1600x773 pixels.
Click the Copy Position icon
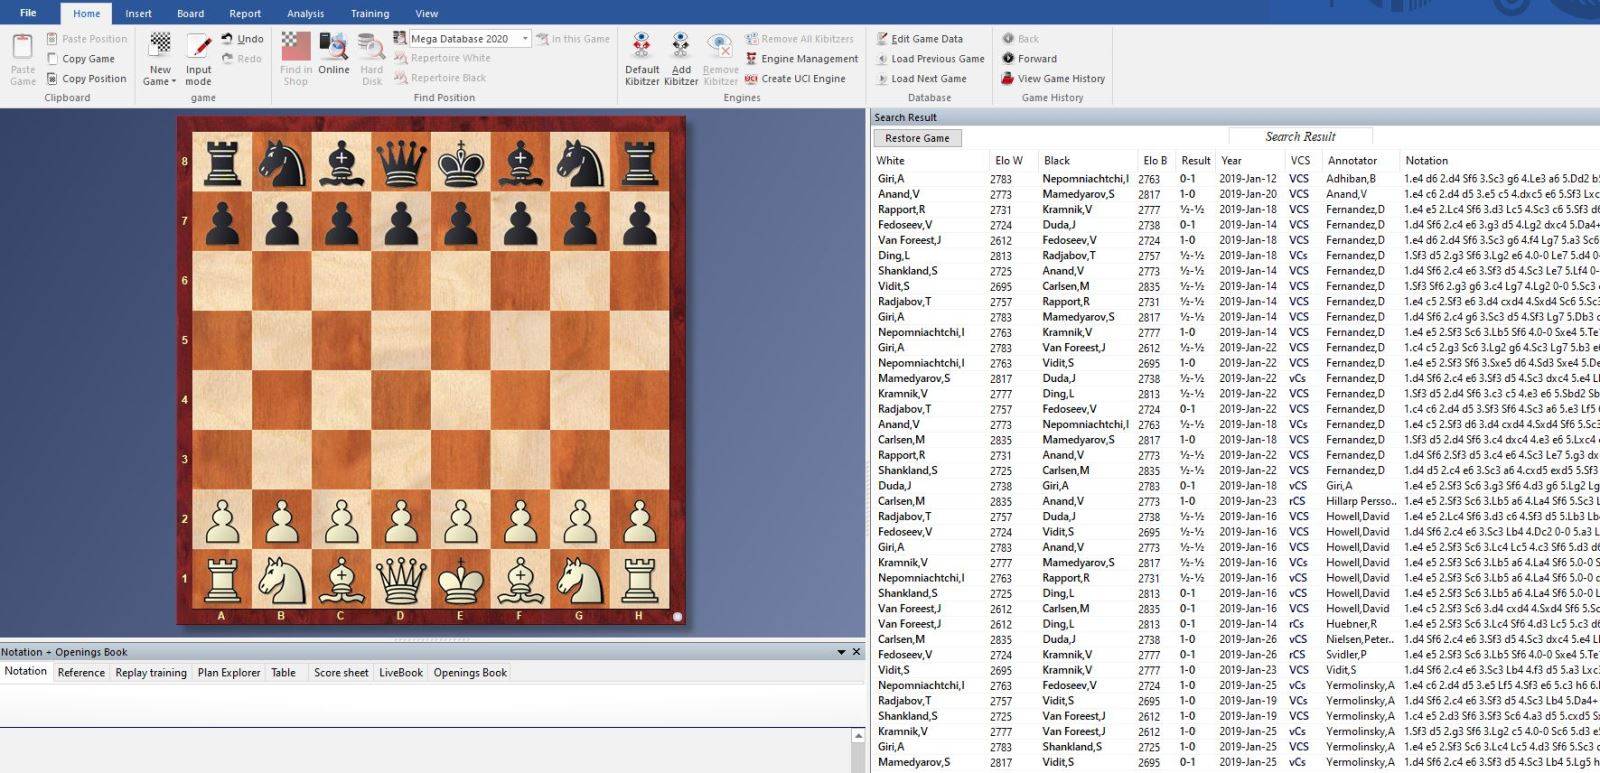pyautogui.click(x=52, y=79)
